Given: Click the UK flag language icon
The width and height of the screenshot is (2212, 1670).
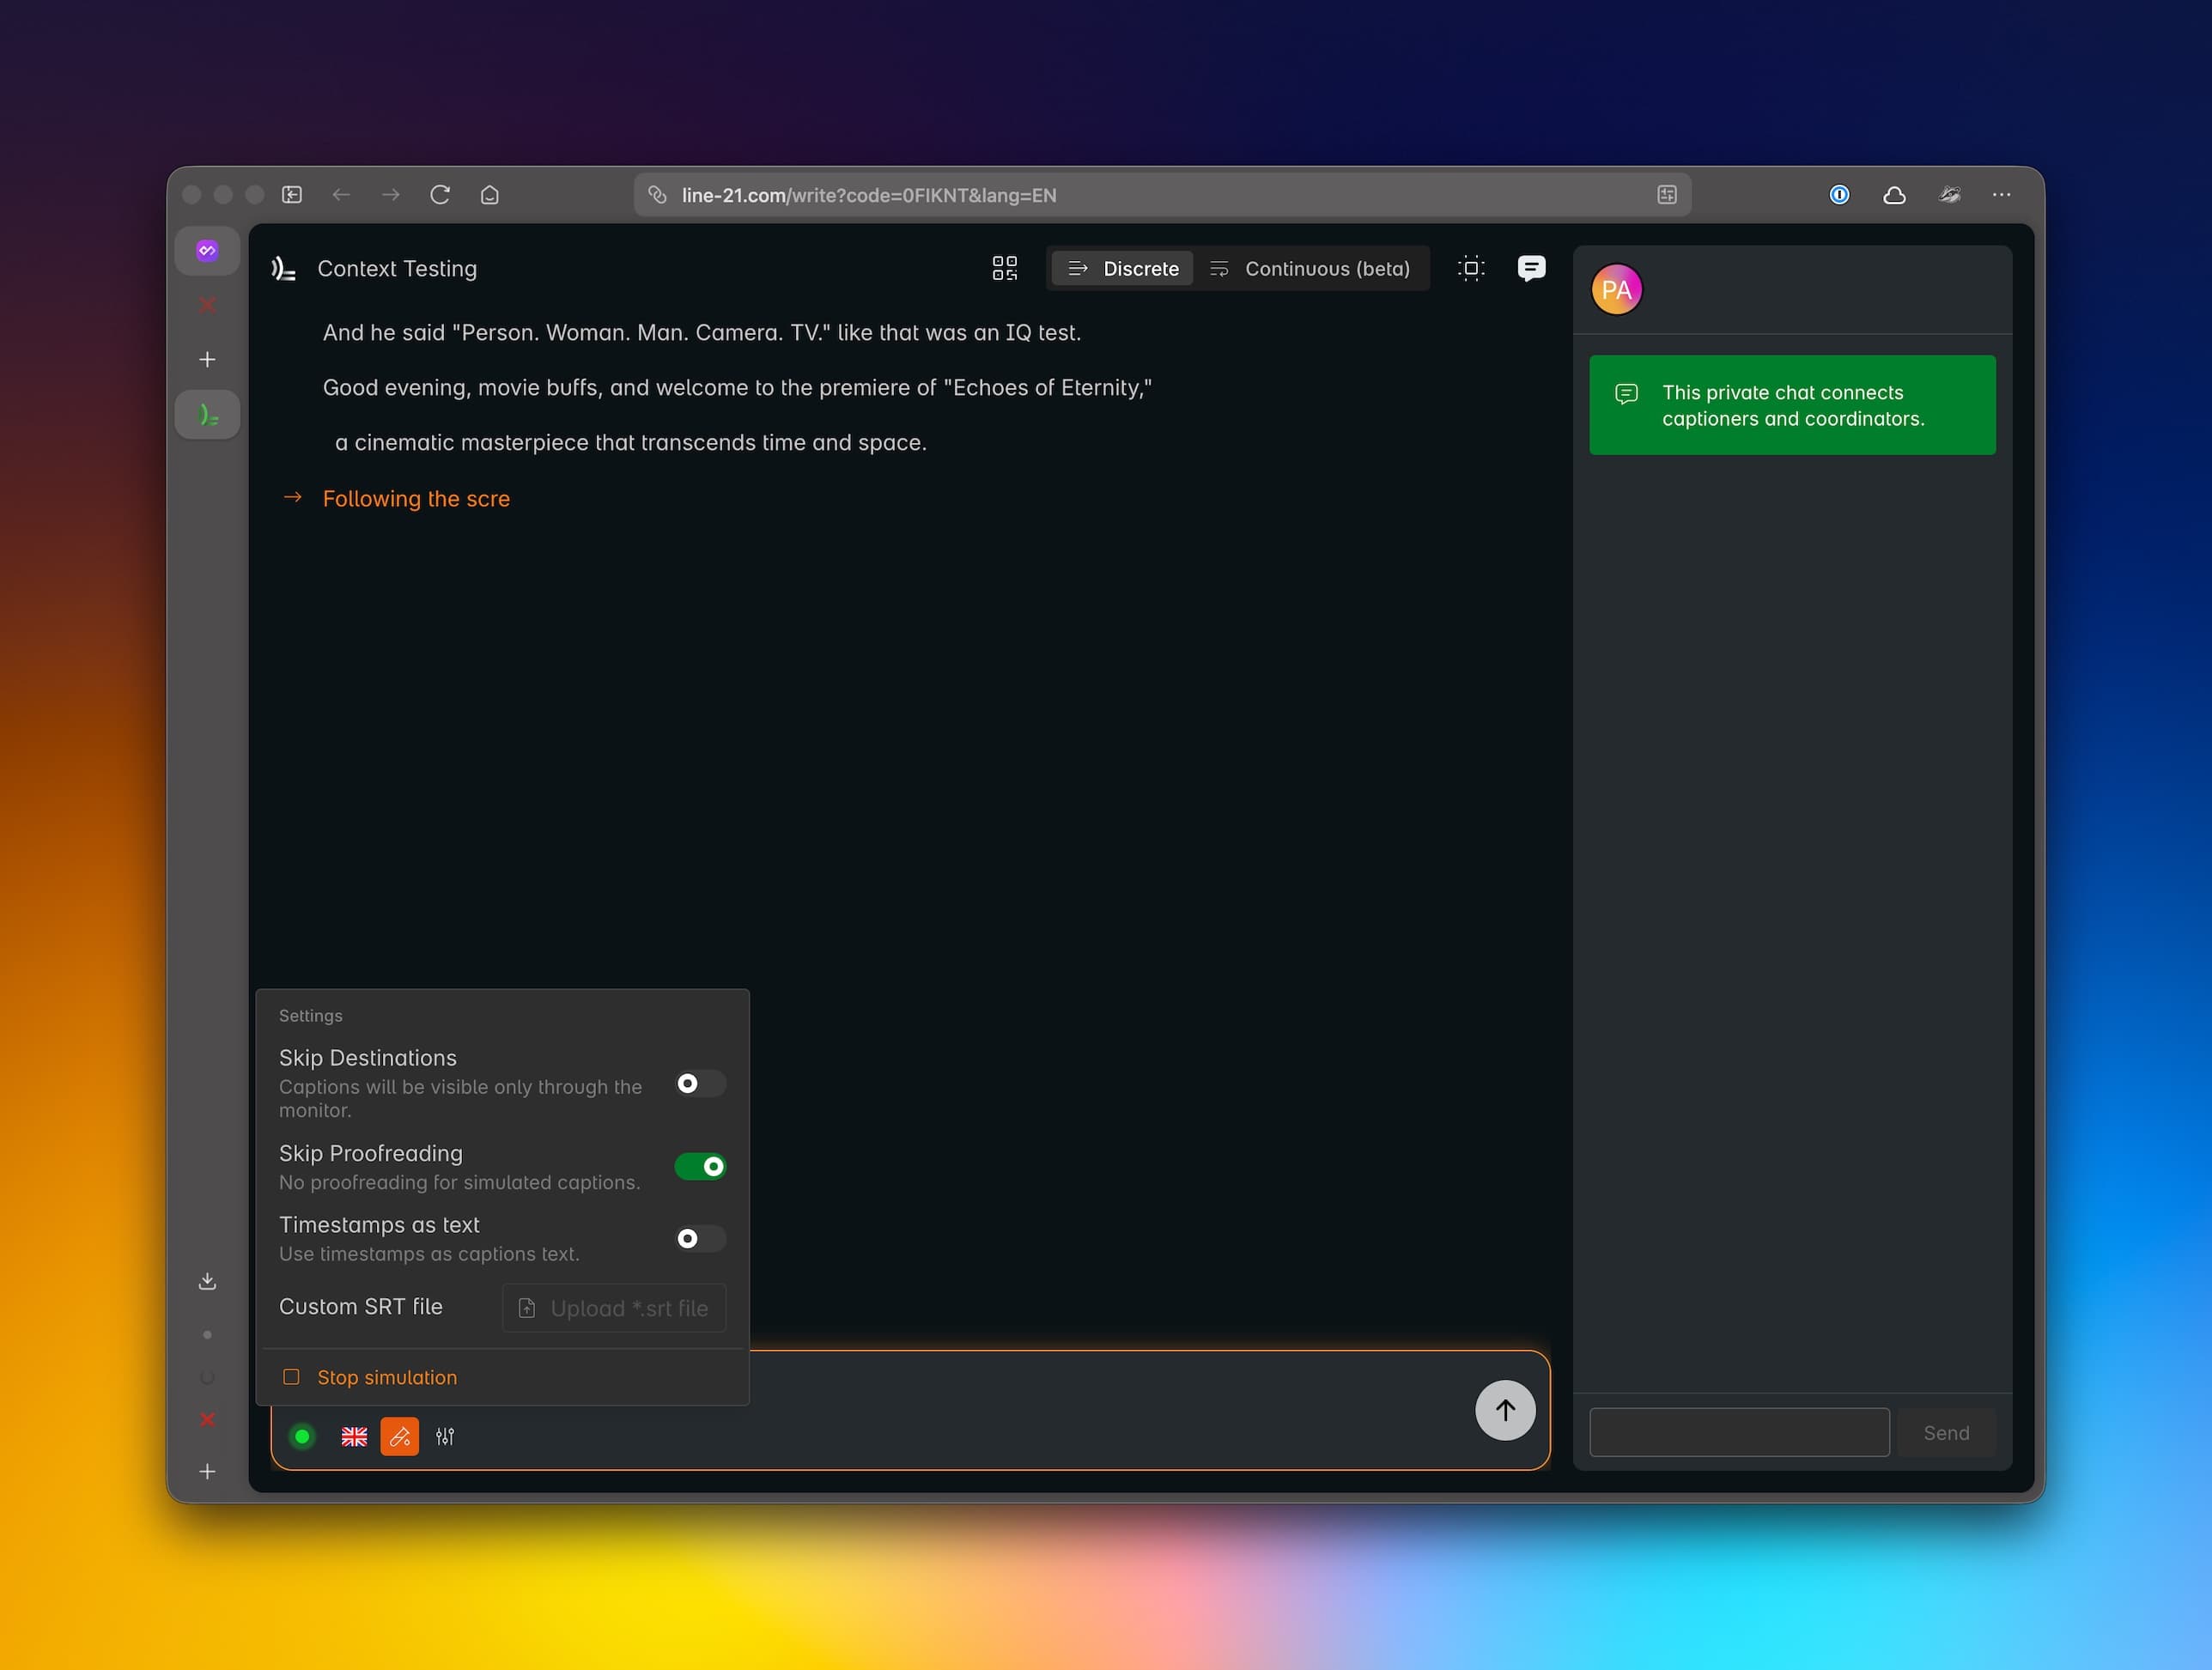Looking at the screenshot, I should click(354, 1437).
